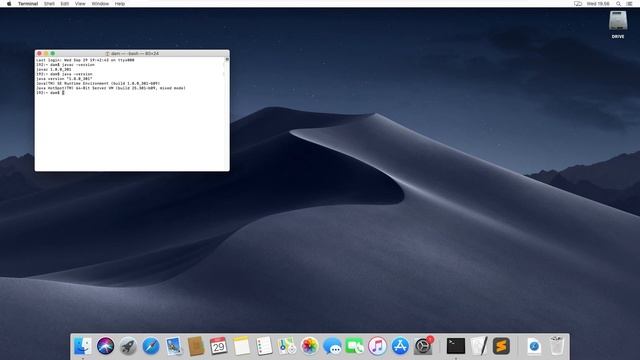This screenshot has height=360, width=640.
Task: Open Messages speech bubble icon in Dock
Action: point(332,346)
